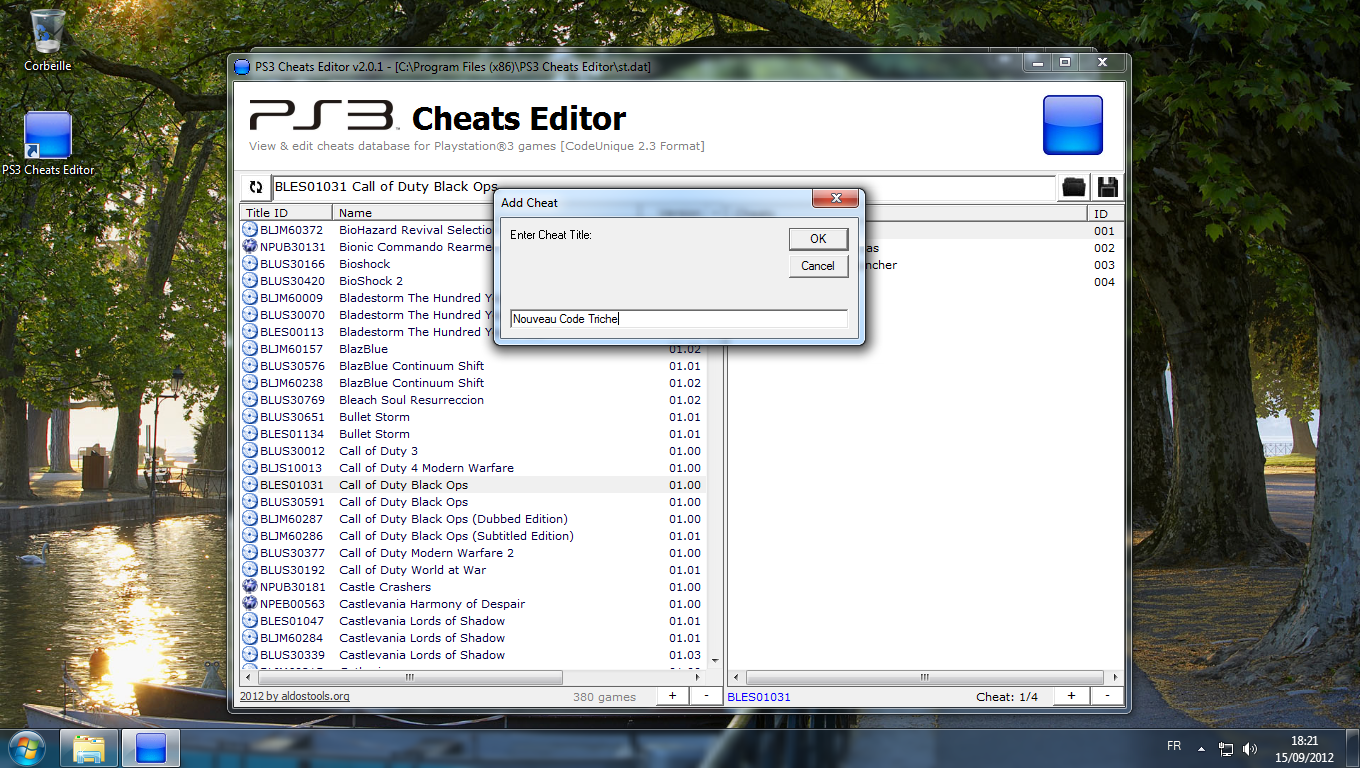Image resolution: width=1360 pixels, height=768 pixels.
Task: Sort by Title ID column header
Action: 286,213
